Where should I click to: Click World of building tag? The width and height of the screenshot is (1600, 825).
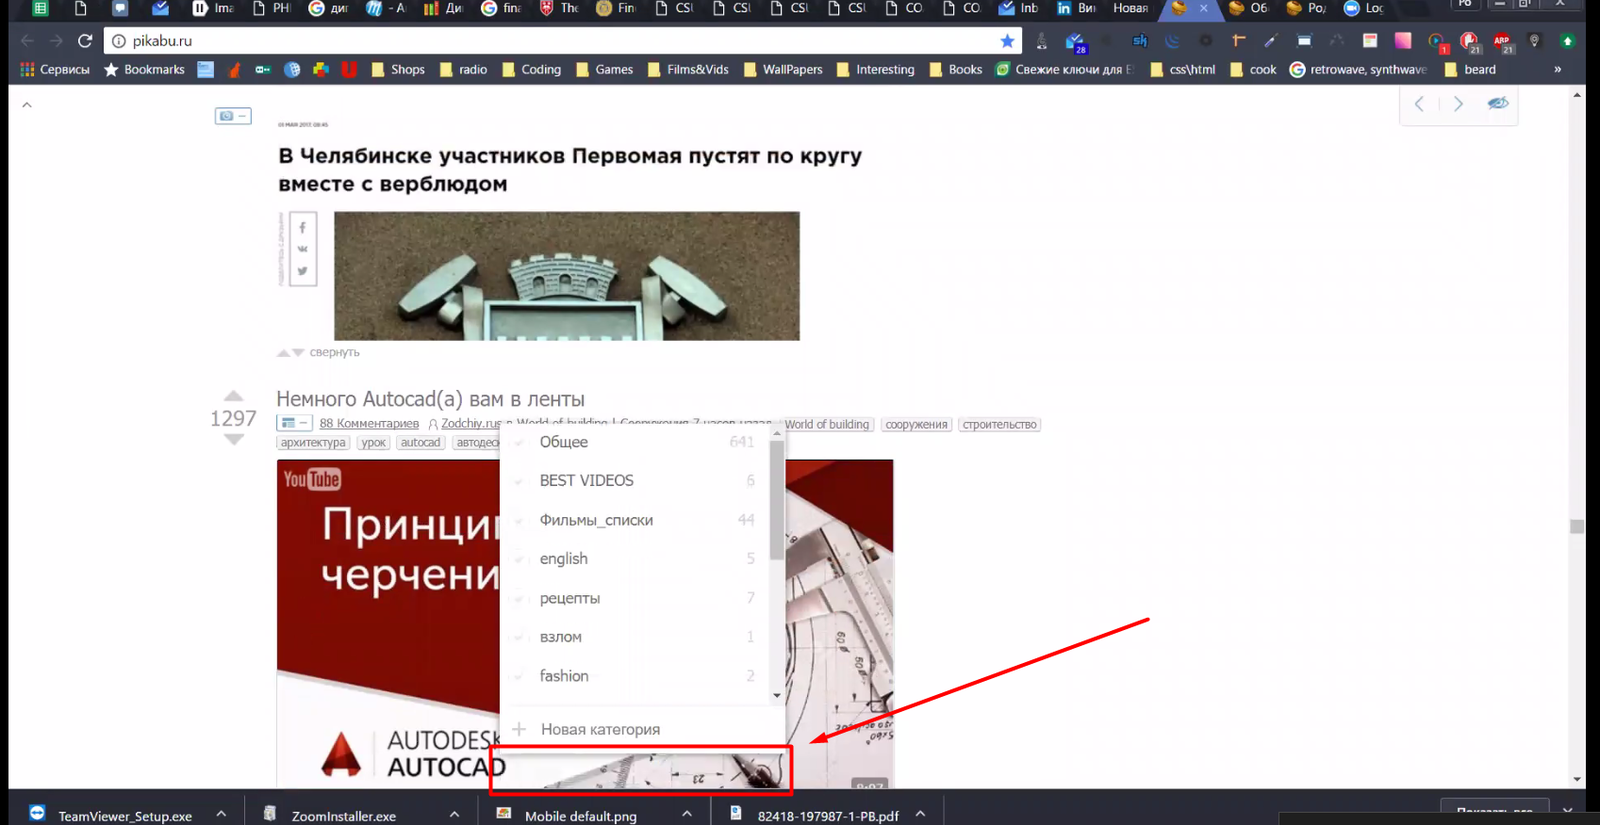[827, 424]
